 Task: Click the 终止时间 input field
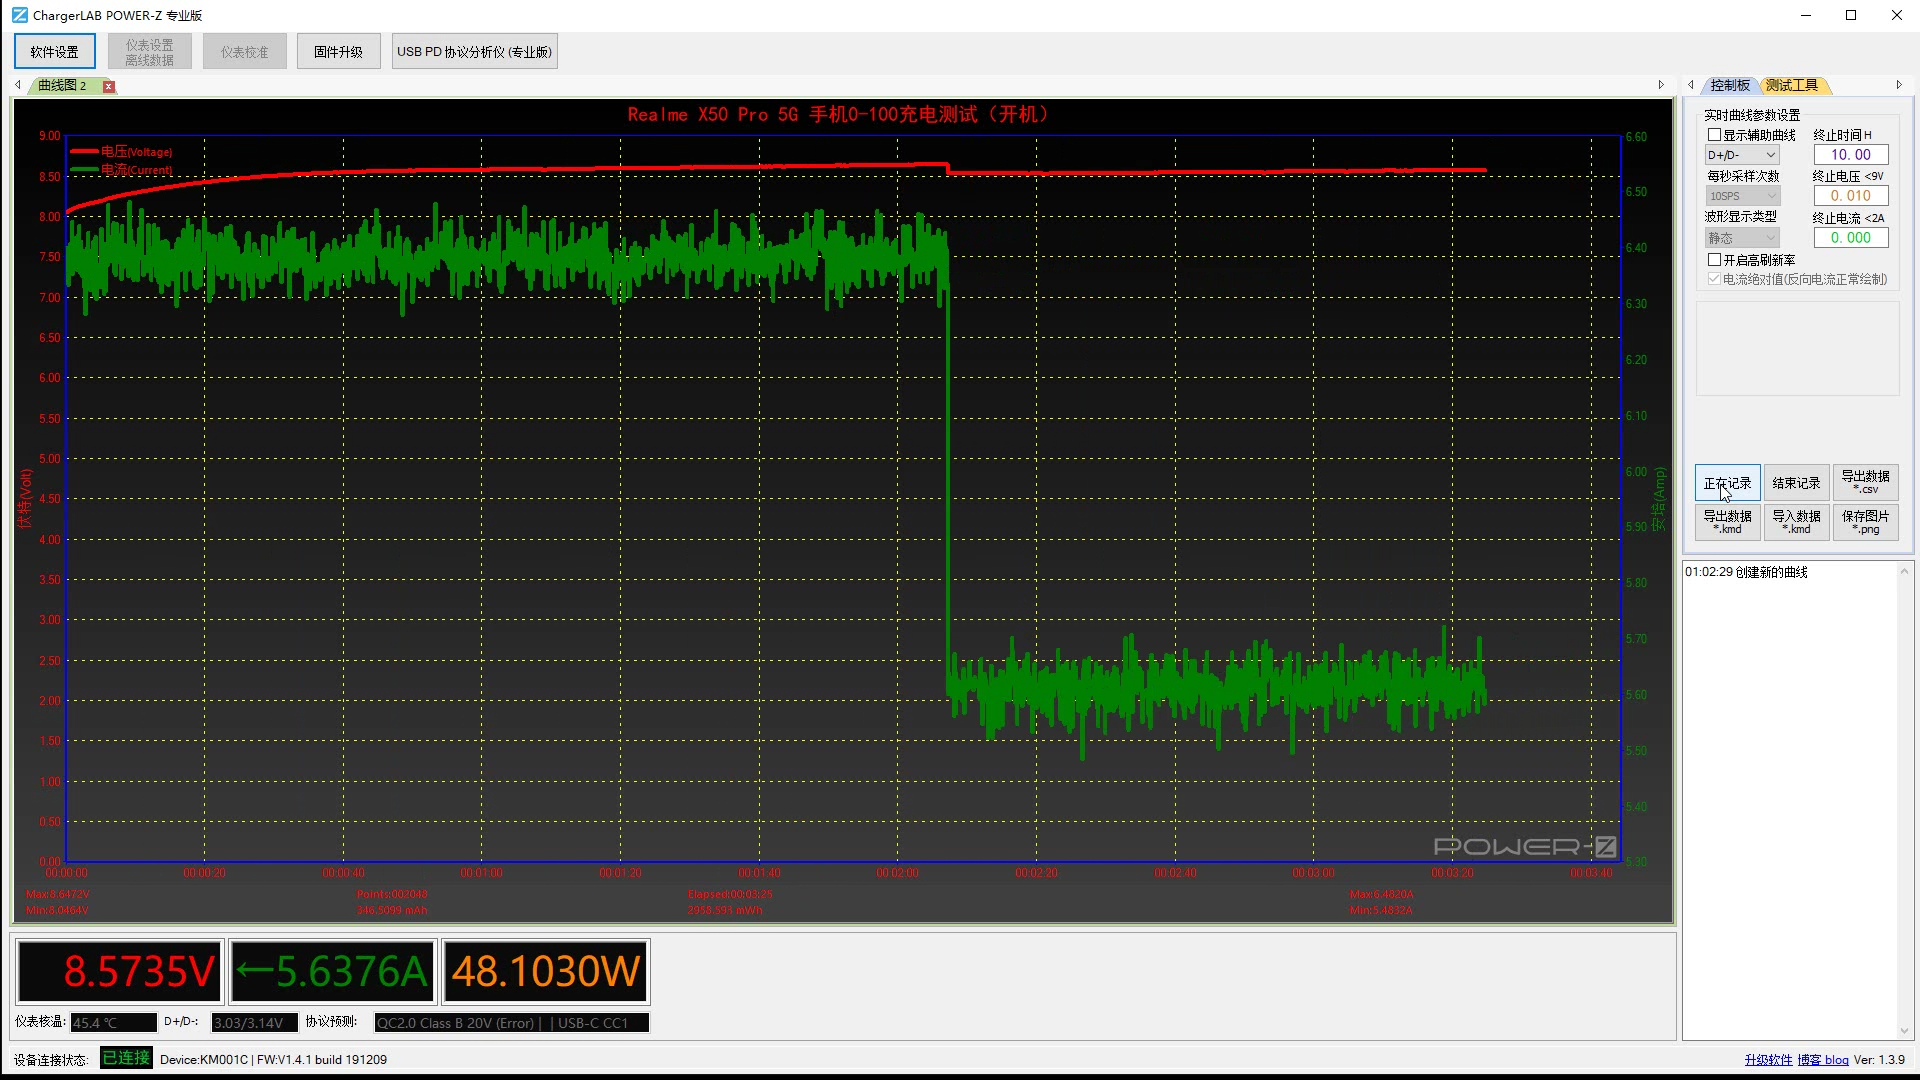[1850, 155]
